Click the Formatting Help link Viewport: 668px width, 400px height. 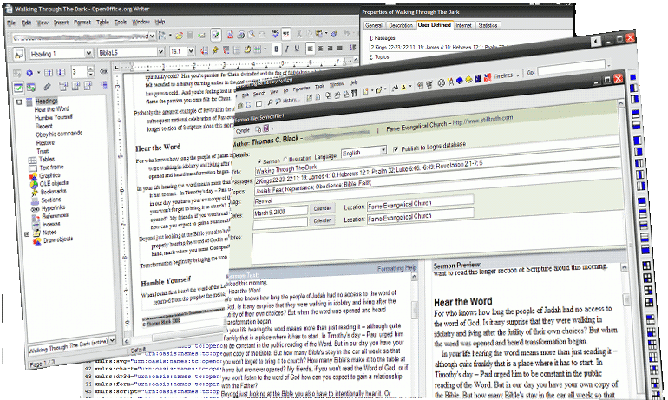[396, 268]
